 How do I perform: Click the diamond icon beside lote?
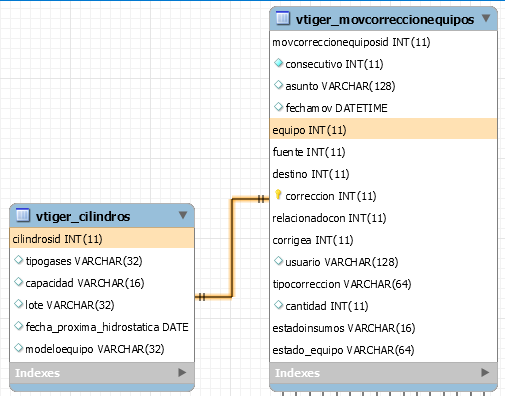coord(18,304)
